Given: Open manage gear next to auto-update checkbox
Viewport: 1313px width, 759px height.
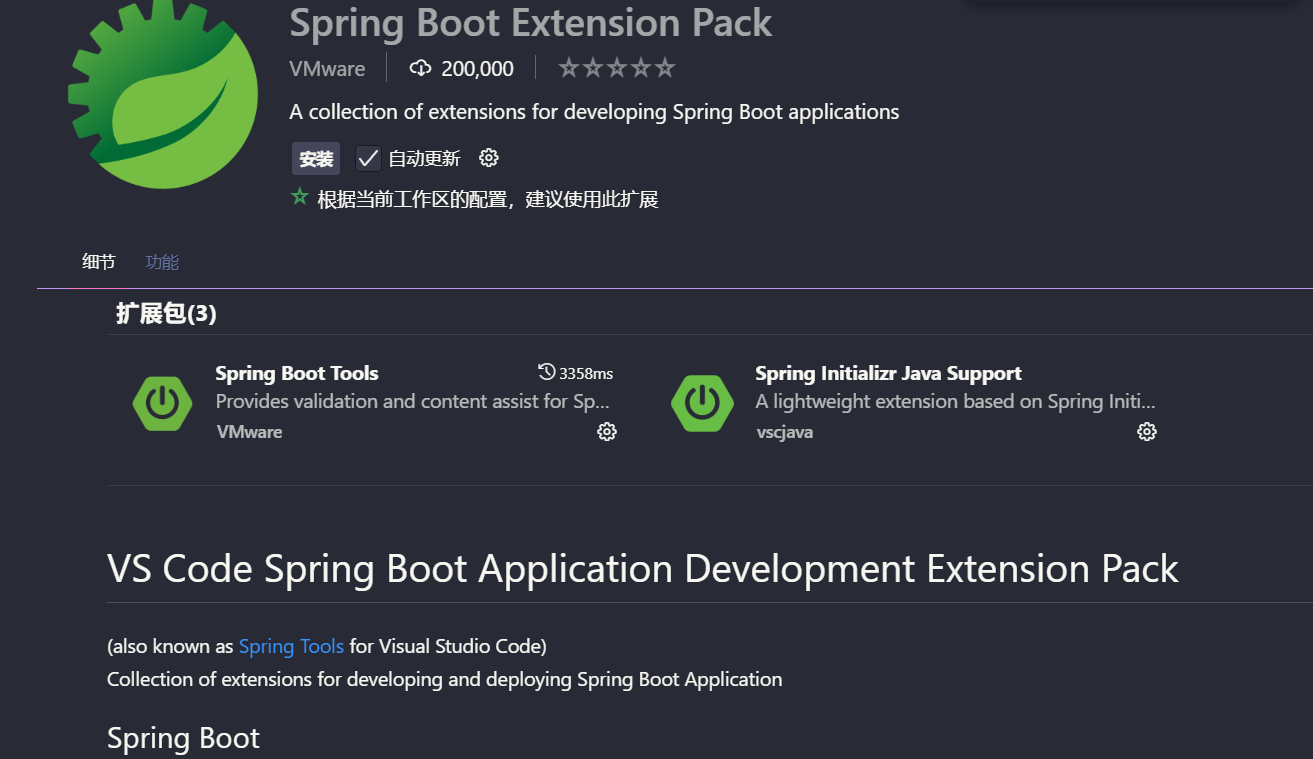Looking at the screenshot, I should pos(489,158).
